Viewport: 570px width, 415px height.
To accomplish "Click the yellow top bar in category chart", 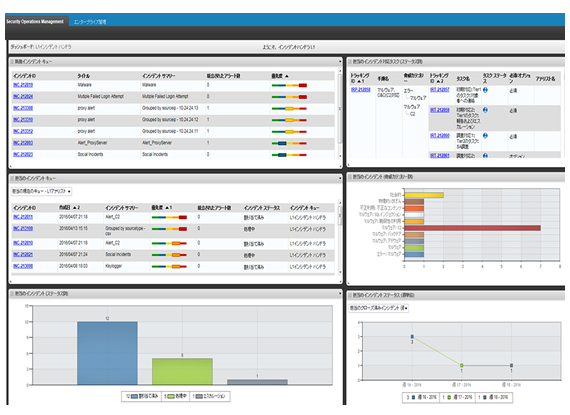I will pyautogui.click(x=424, y=195).
